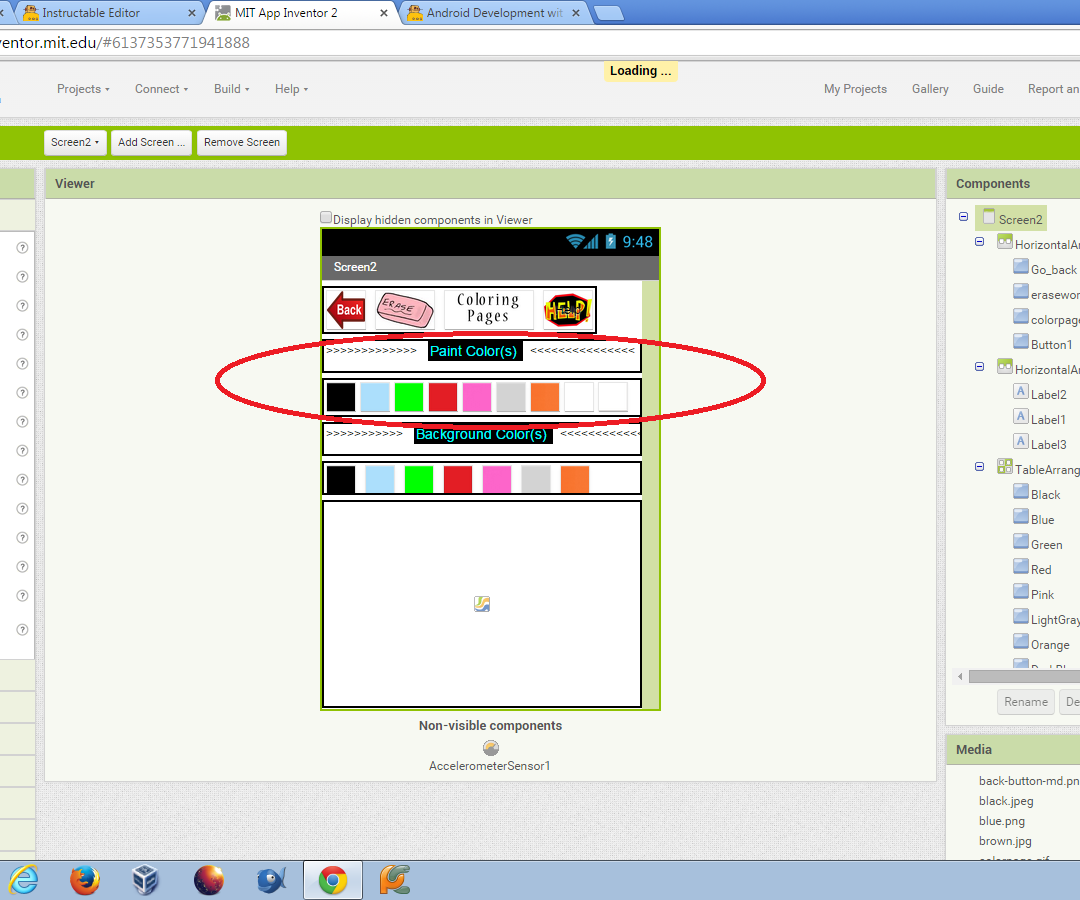The width and height of the screenshot is (1080, 900).
Task: Open the My Projects link
Action: click(x=855, y=89)
